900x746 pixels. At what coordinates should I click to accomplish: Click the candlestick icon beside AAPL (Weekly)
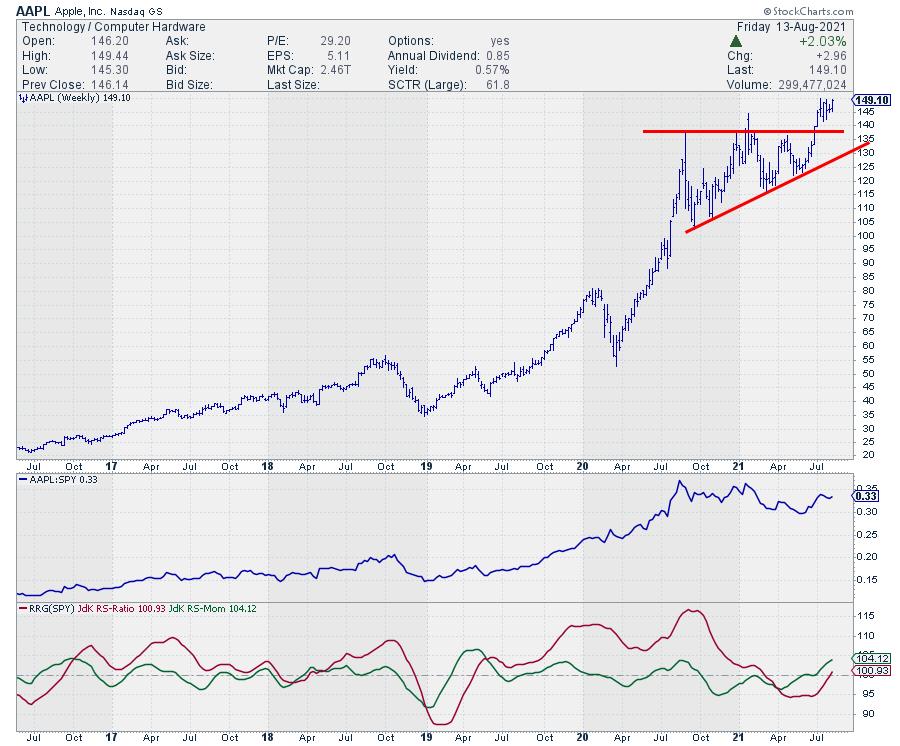pyautogui.click(x=22, y=99)
